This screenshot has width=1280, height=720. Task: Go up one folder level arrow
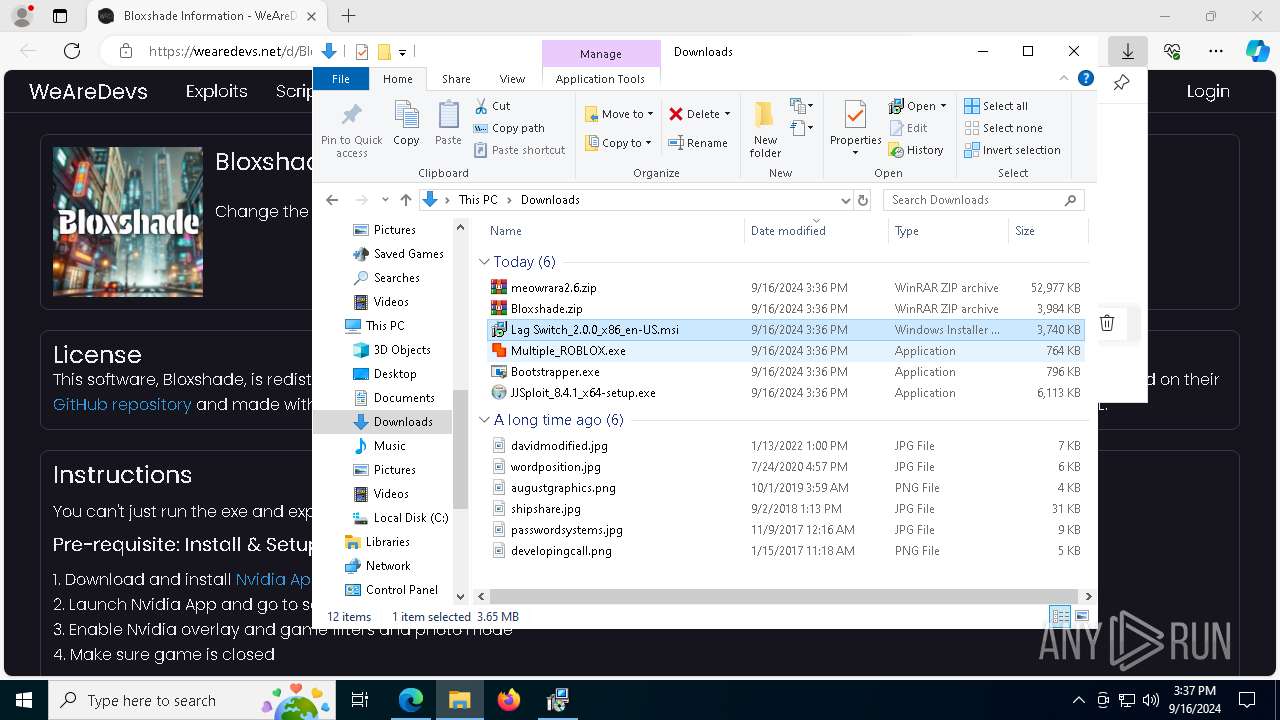click(x=405, y=200)
